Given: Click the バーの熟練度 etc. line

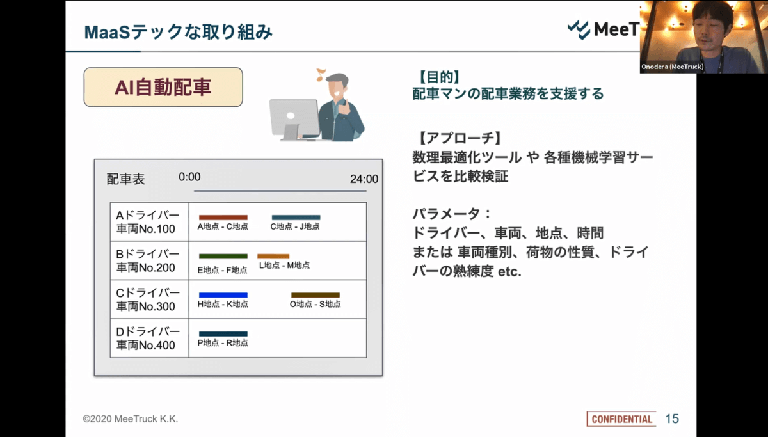Looking at the screenshot, I should click(467, 271).
